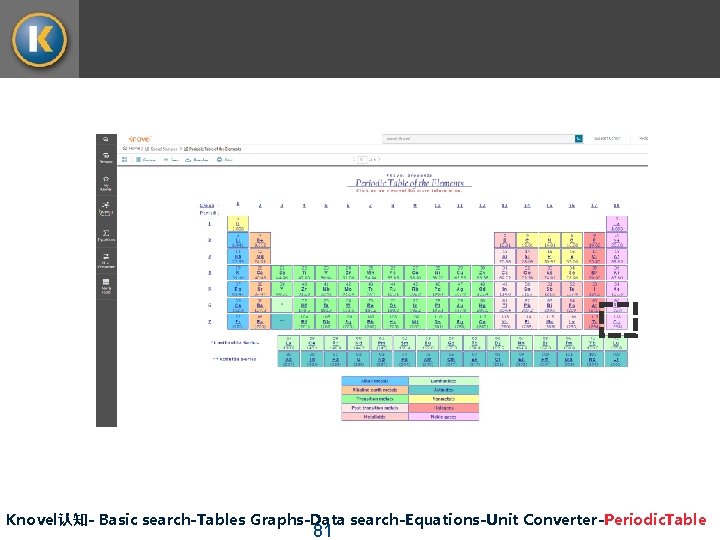Select the helium (He) element cell
720x540 pixels.
click(x=617, y=224)
